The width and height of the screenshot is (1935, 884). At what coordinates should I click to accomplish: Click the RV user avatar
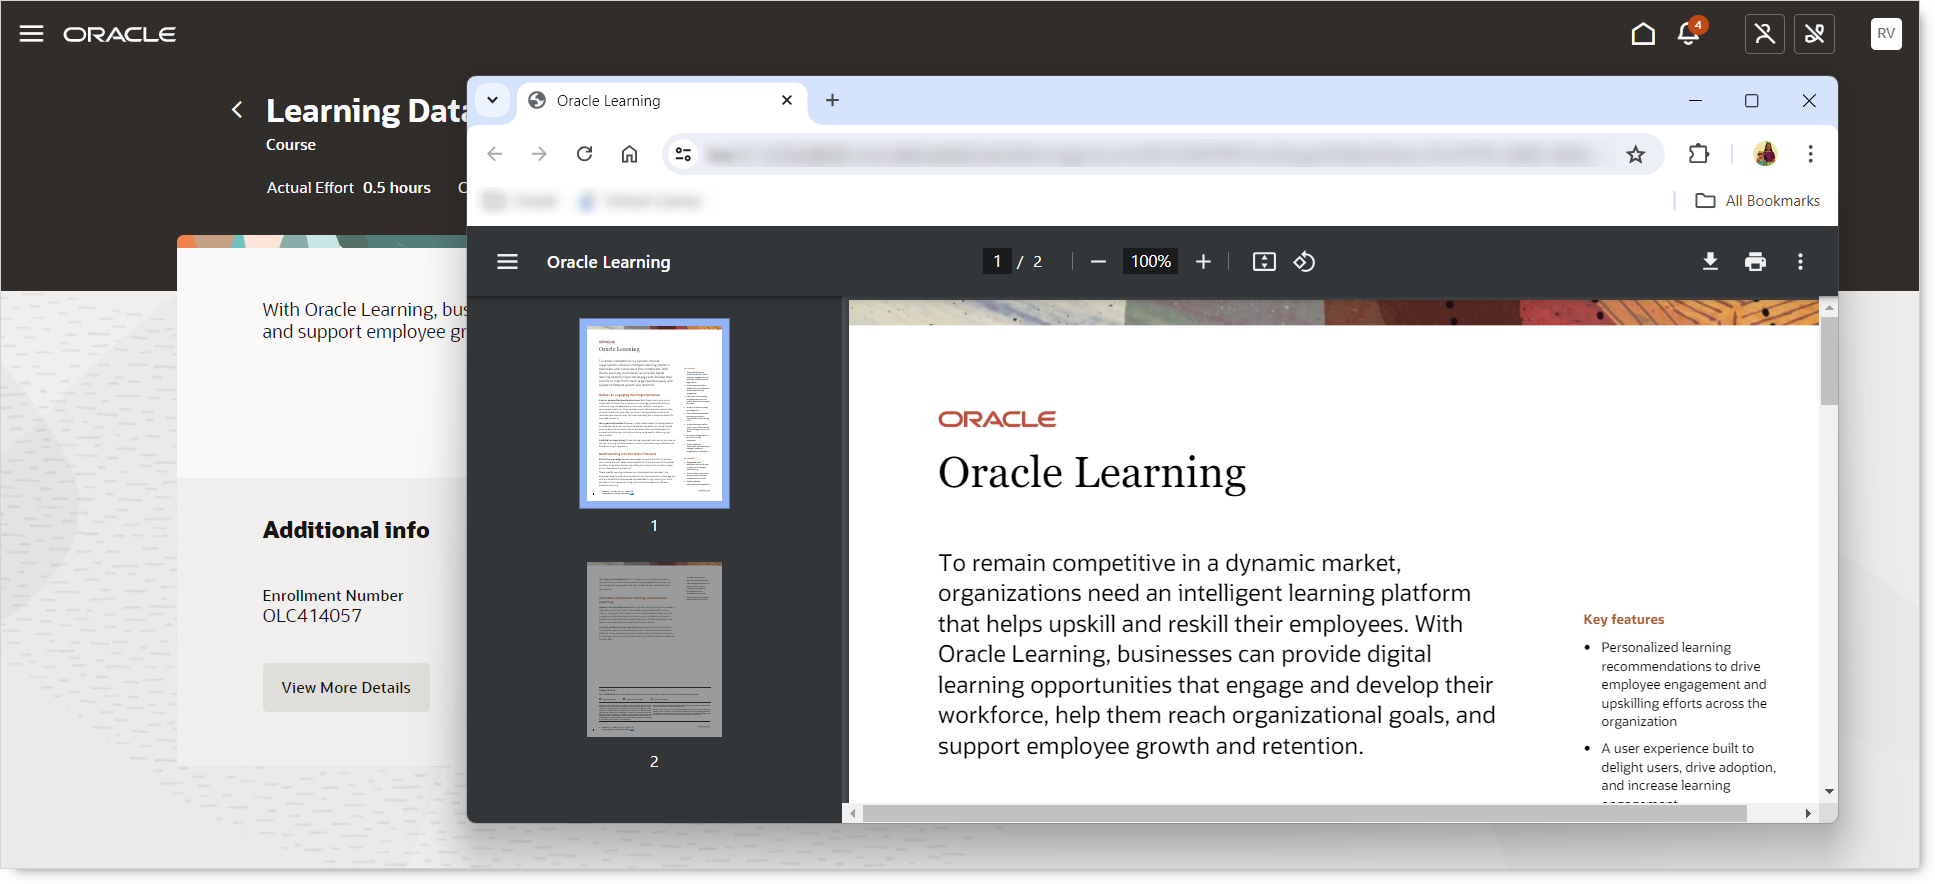tap(1886, 33)
